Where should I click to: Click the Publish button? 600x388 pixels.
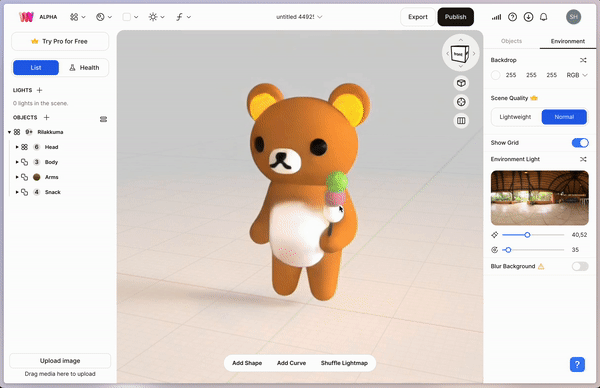pyautogui.click(x=456, y=17)
